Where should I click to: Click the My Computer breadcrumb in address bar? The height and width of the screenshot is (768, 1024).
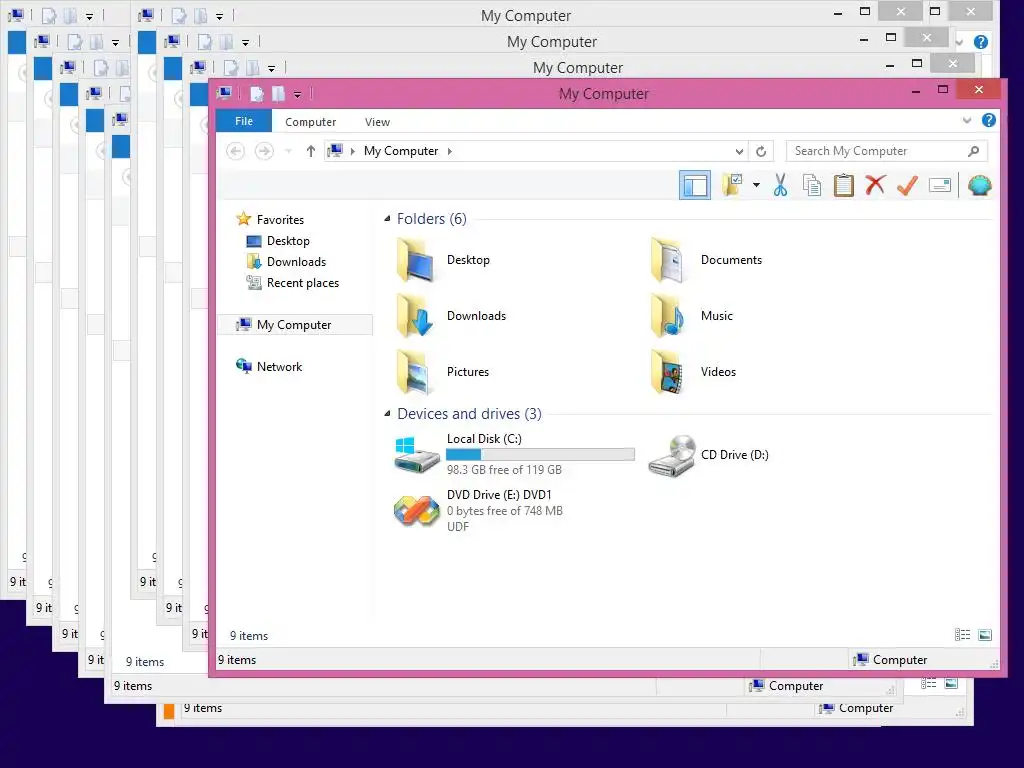[x=401, y=152]
